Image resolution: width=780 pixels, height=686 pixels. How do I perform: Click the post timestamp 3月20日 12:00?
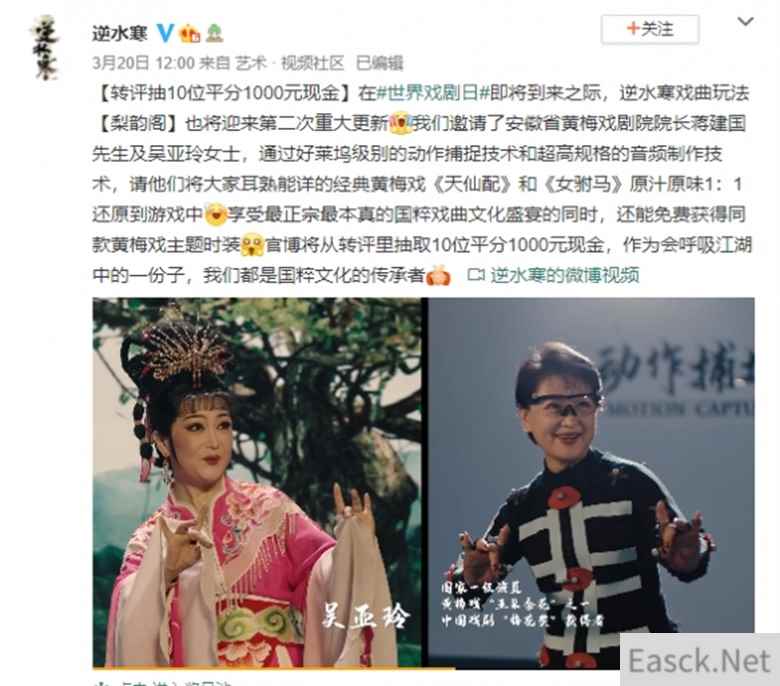[x=143, y=63]
